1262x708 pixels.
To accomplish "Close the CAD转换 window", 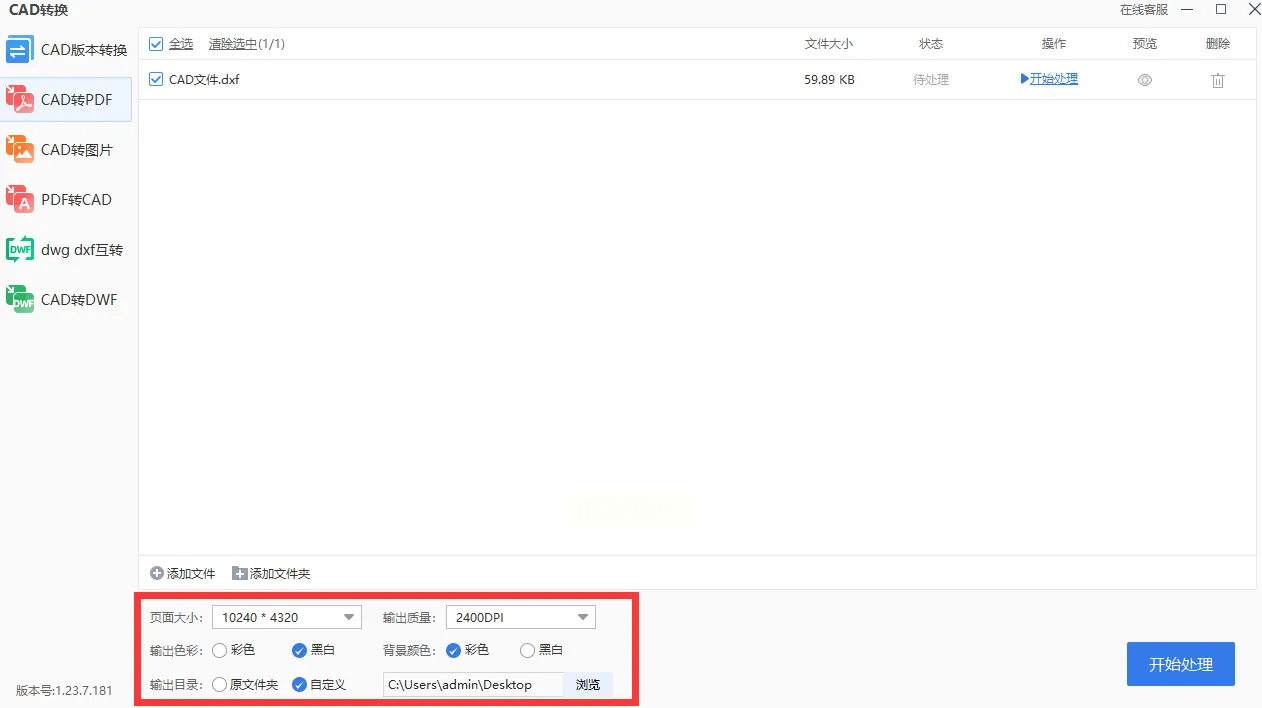I will (1254, 10).
